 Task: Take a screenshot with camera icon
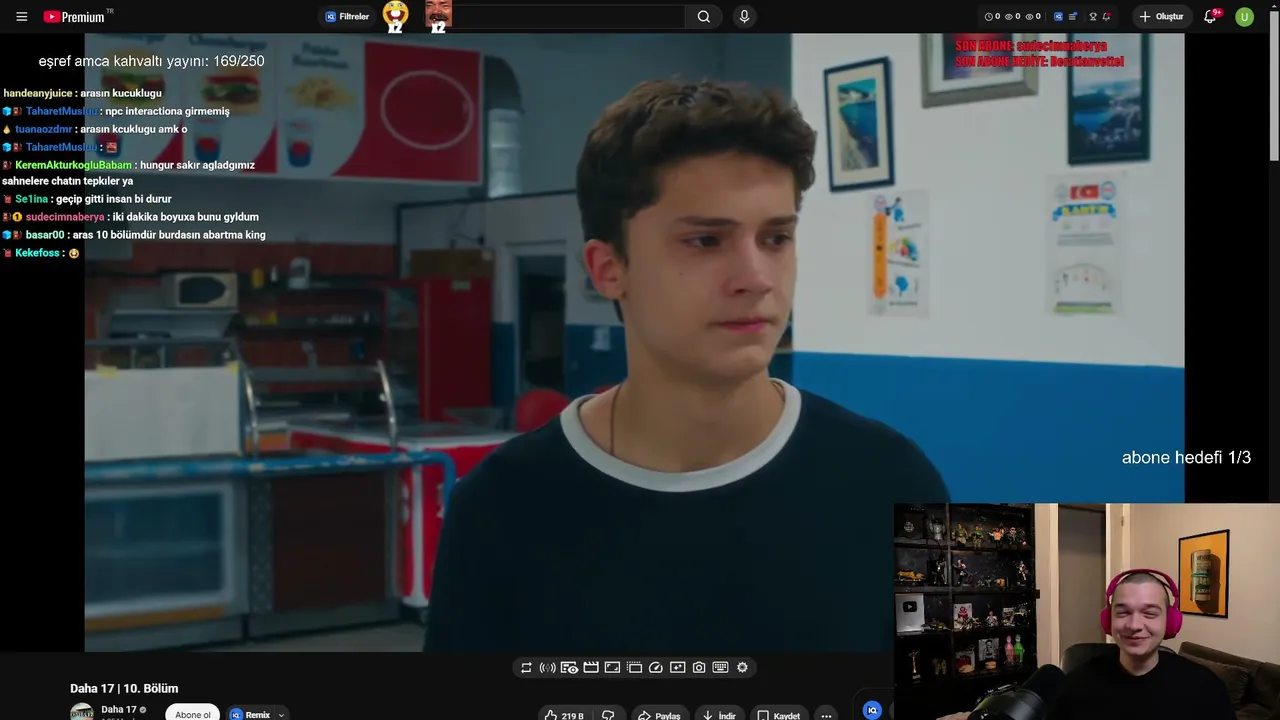[699, 668]
